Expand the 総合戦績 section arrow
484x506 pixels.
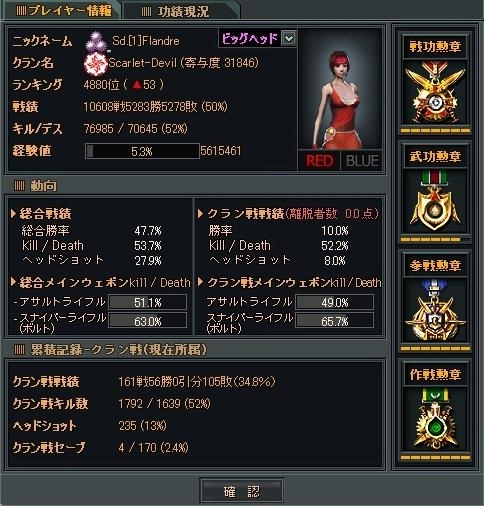point(13,213)
